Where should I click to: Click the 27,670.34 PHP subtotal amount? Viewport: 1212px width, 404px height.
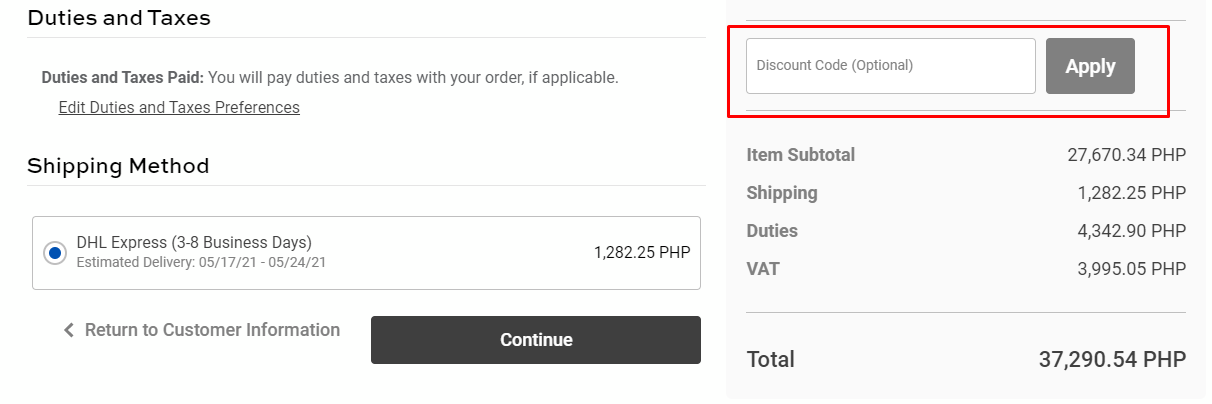point(1126,155)
